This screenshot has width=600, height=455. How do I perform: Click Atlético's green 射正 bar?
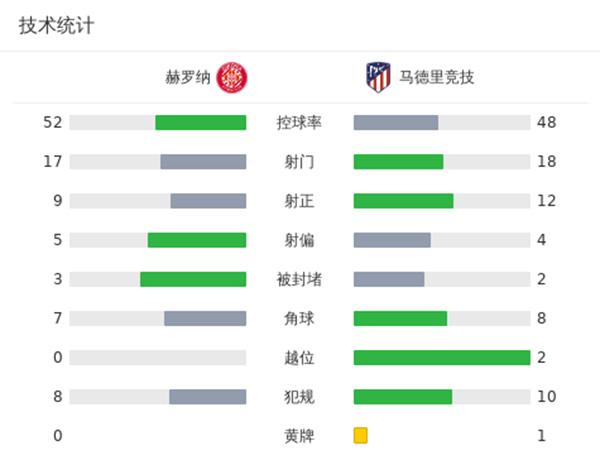(403, 201)
